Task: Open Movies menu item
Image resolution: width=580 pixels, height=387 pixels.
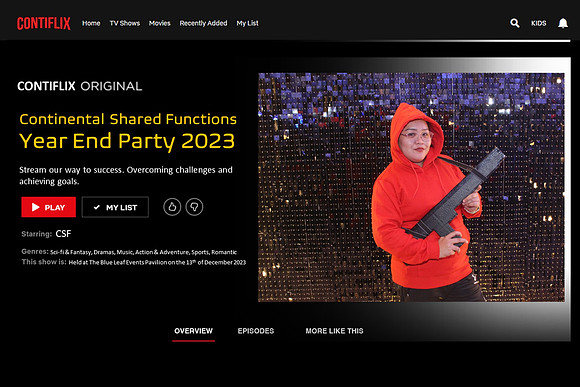Action: (x=159, y=23)
